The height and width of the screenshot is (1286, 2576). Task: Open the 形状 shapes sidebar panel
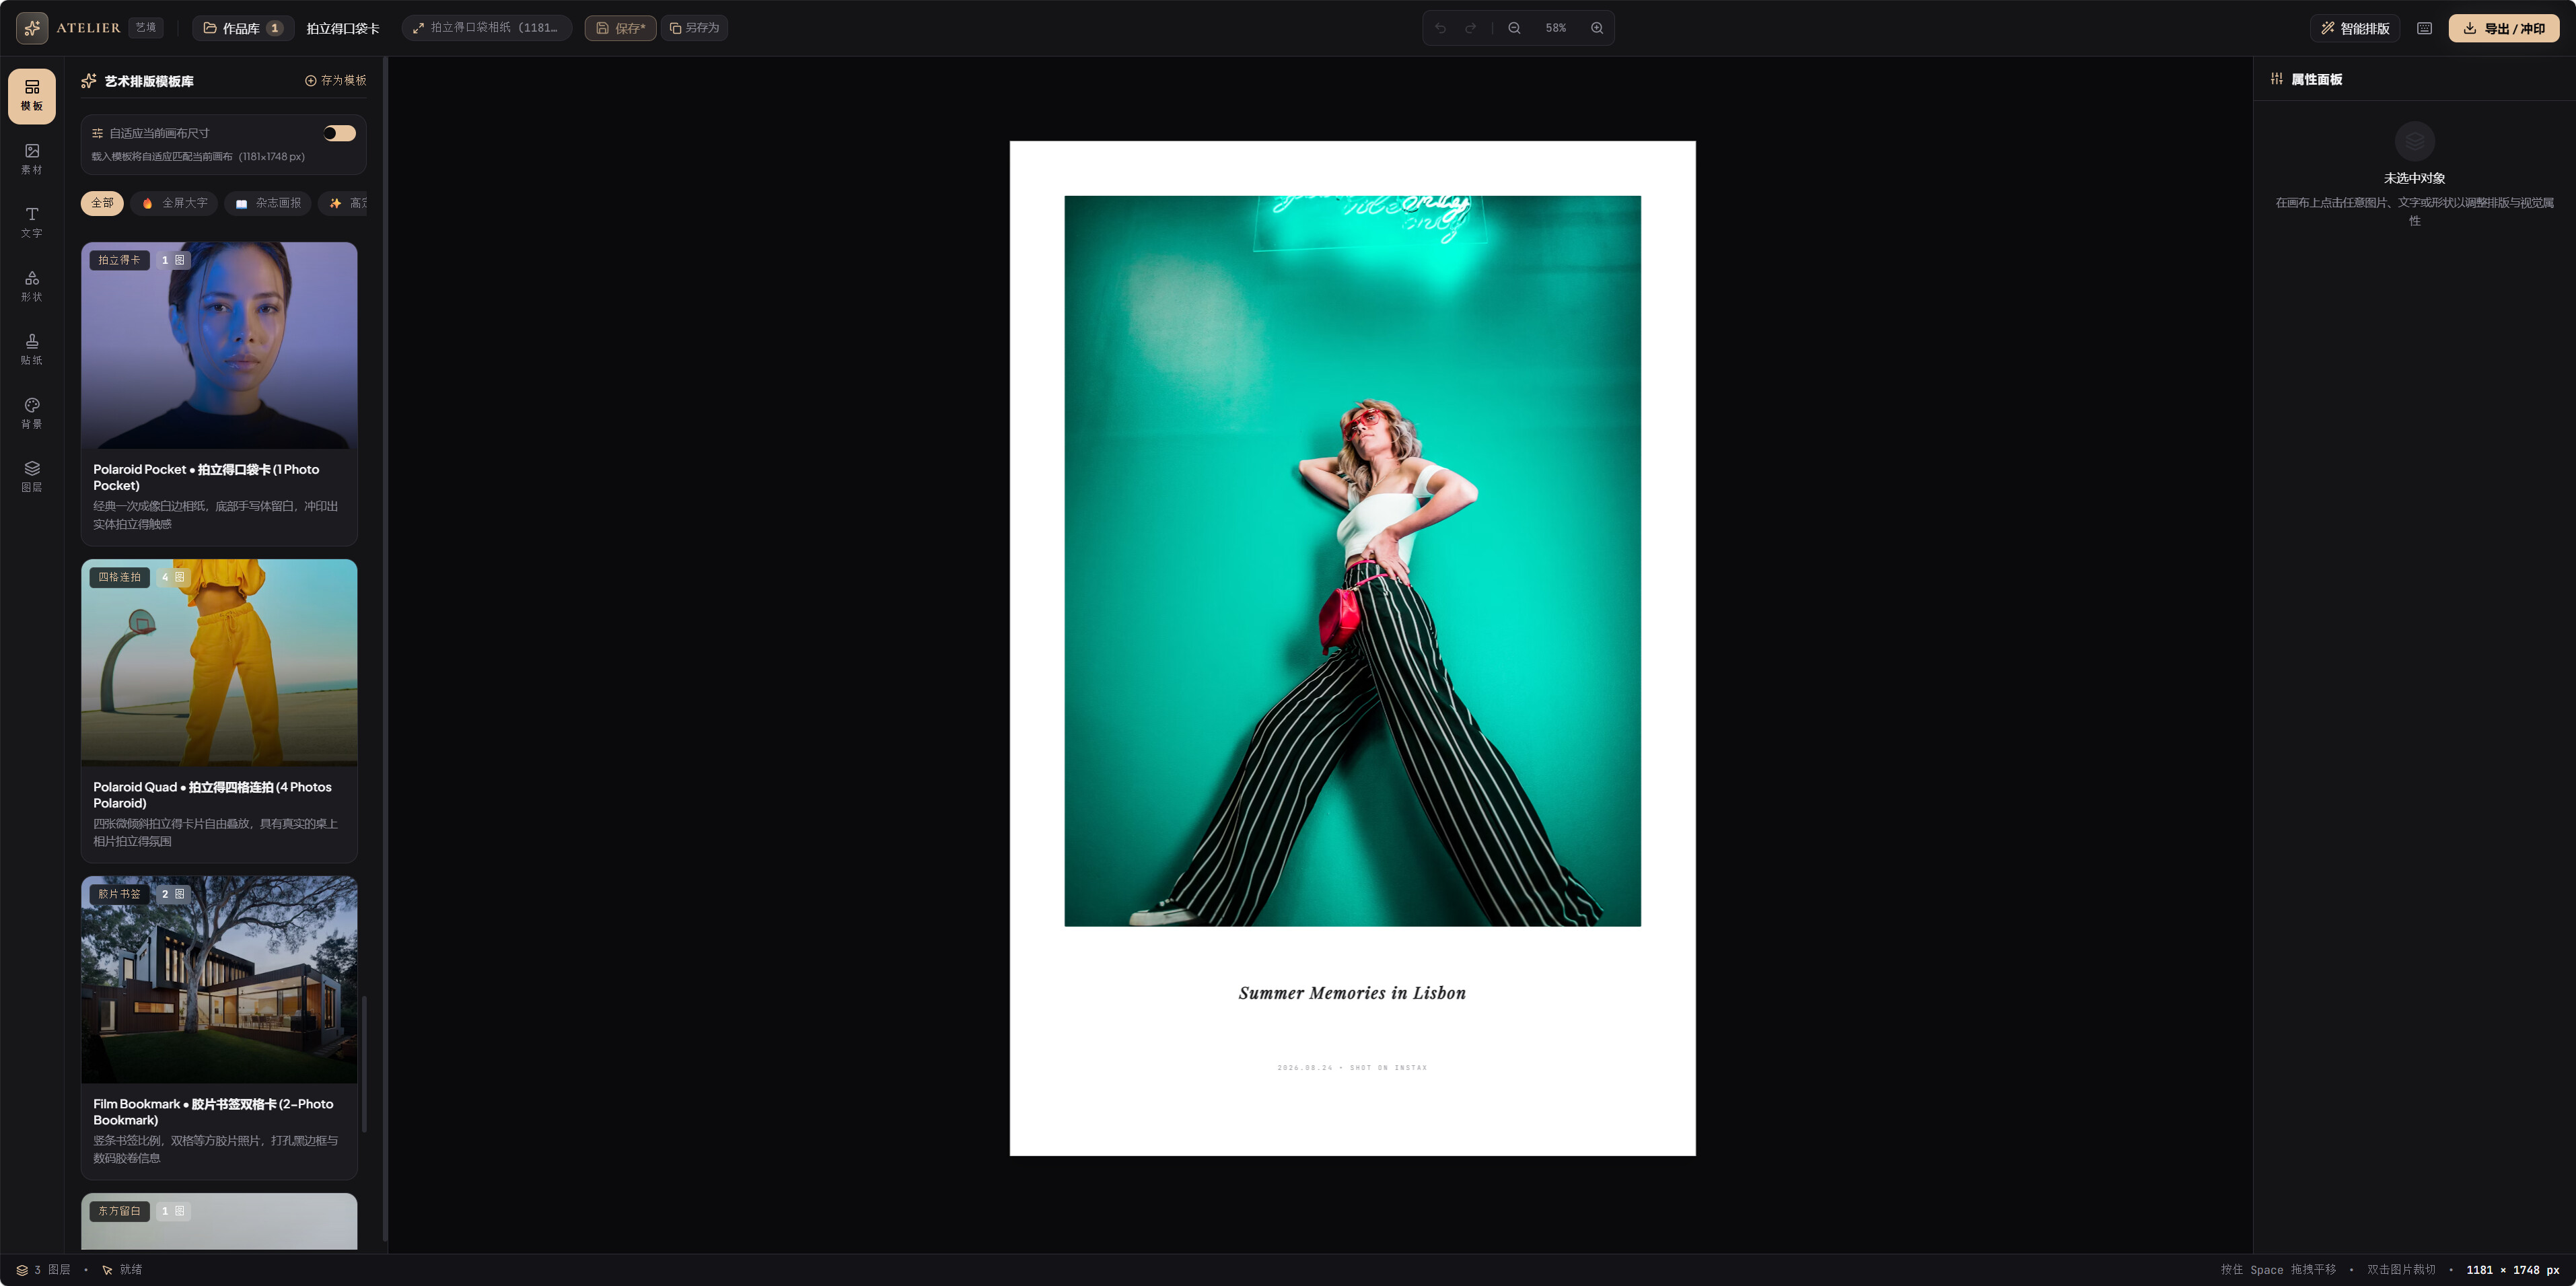(32, 286)
